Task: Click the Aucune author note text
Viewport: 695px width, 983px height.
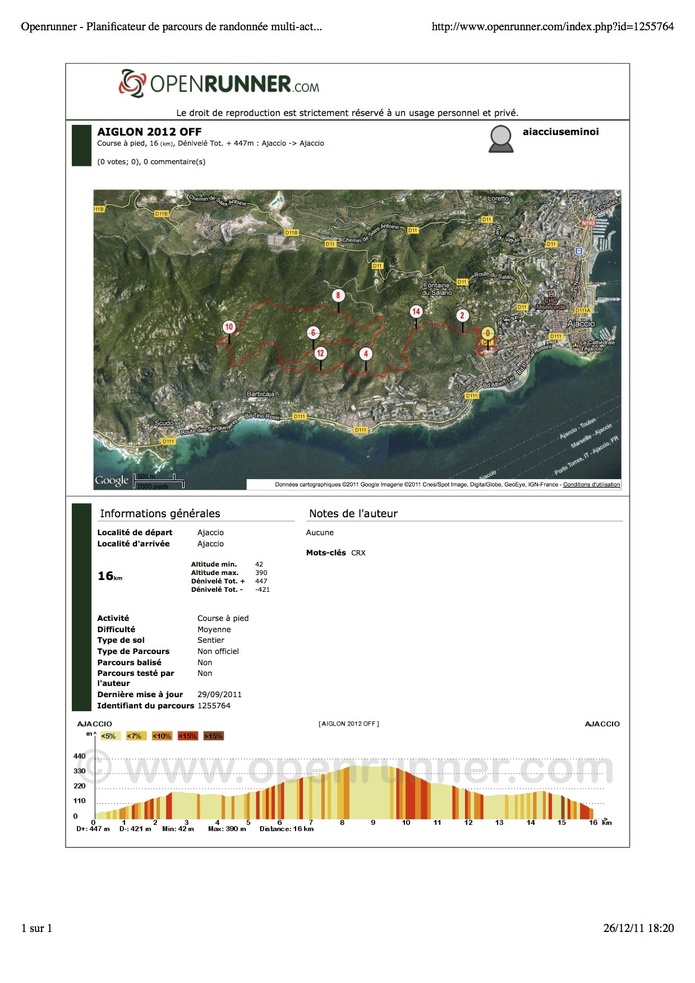Action: point(320,533)
